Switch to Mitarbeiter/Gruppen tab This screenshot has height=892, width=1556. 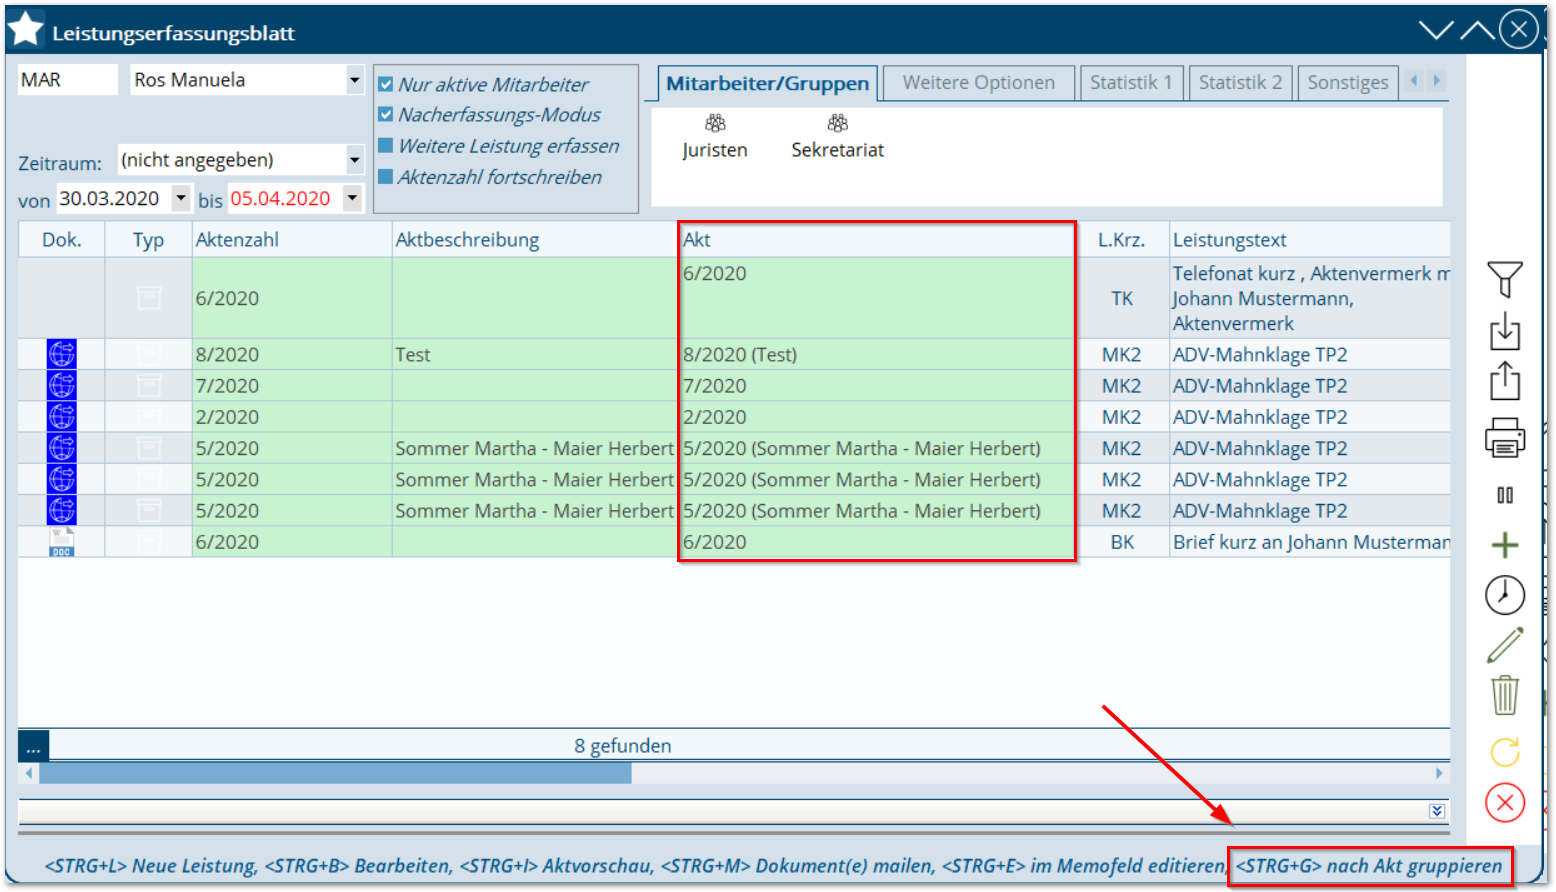pos(767,83)
